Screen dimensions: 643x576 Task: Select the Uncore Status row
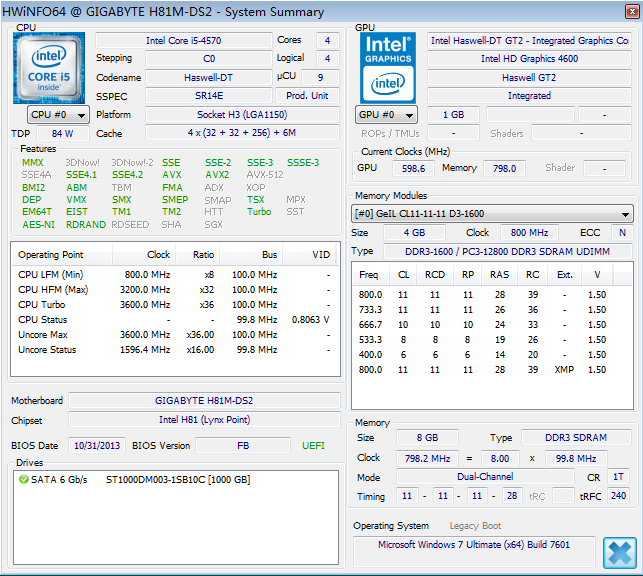pyautogui.click(x=175, y=350)
